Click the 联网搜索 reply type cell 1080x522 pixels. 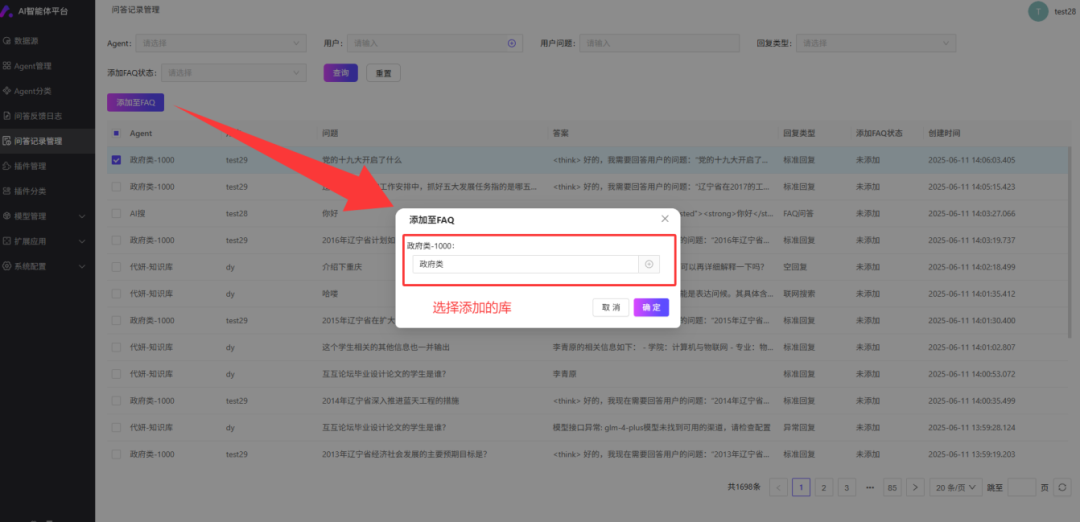click(798, 294)
